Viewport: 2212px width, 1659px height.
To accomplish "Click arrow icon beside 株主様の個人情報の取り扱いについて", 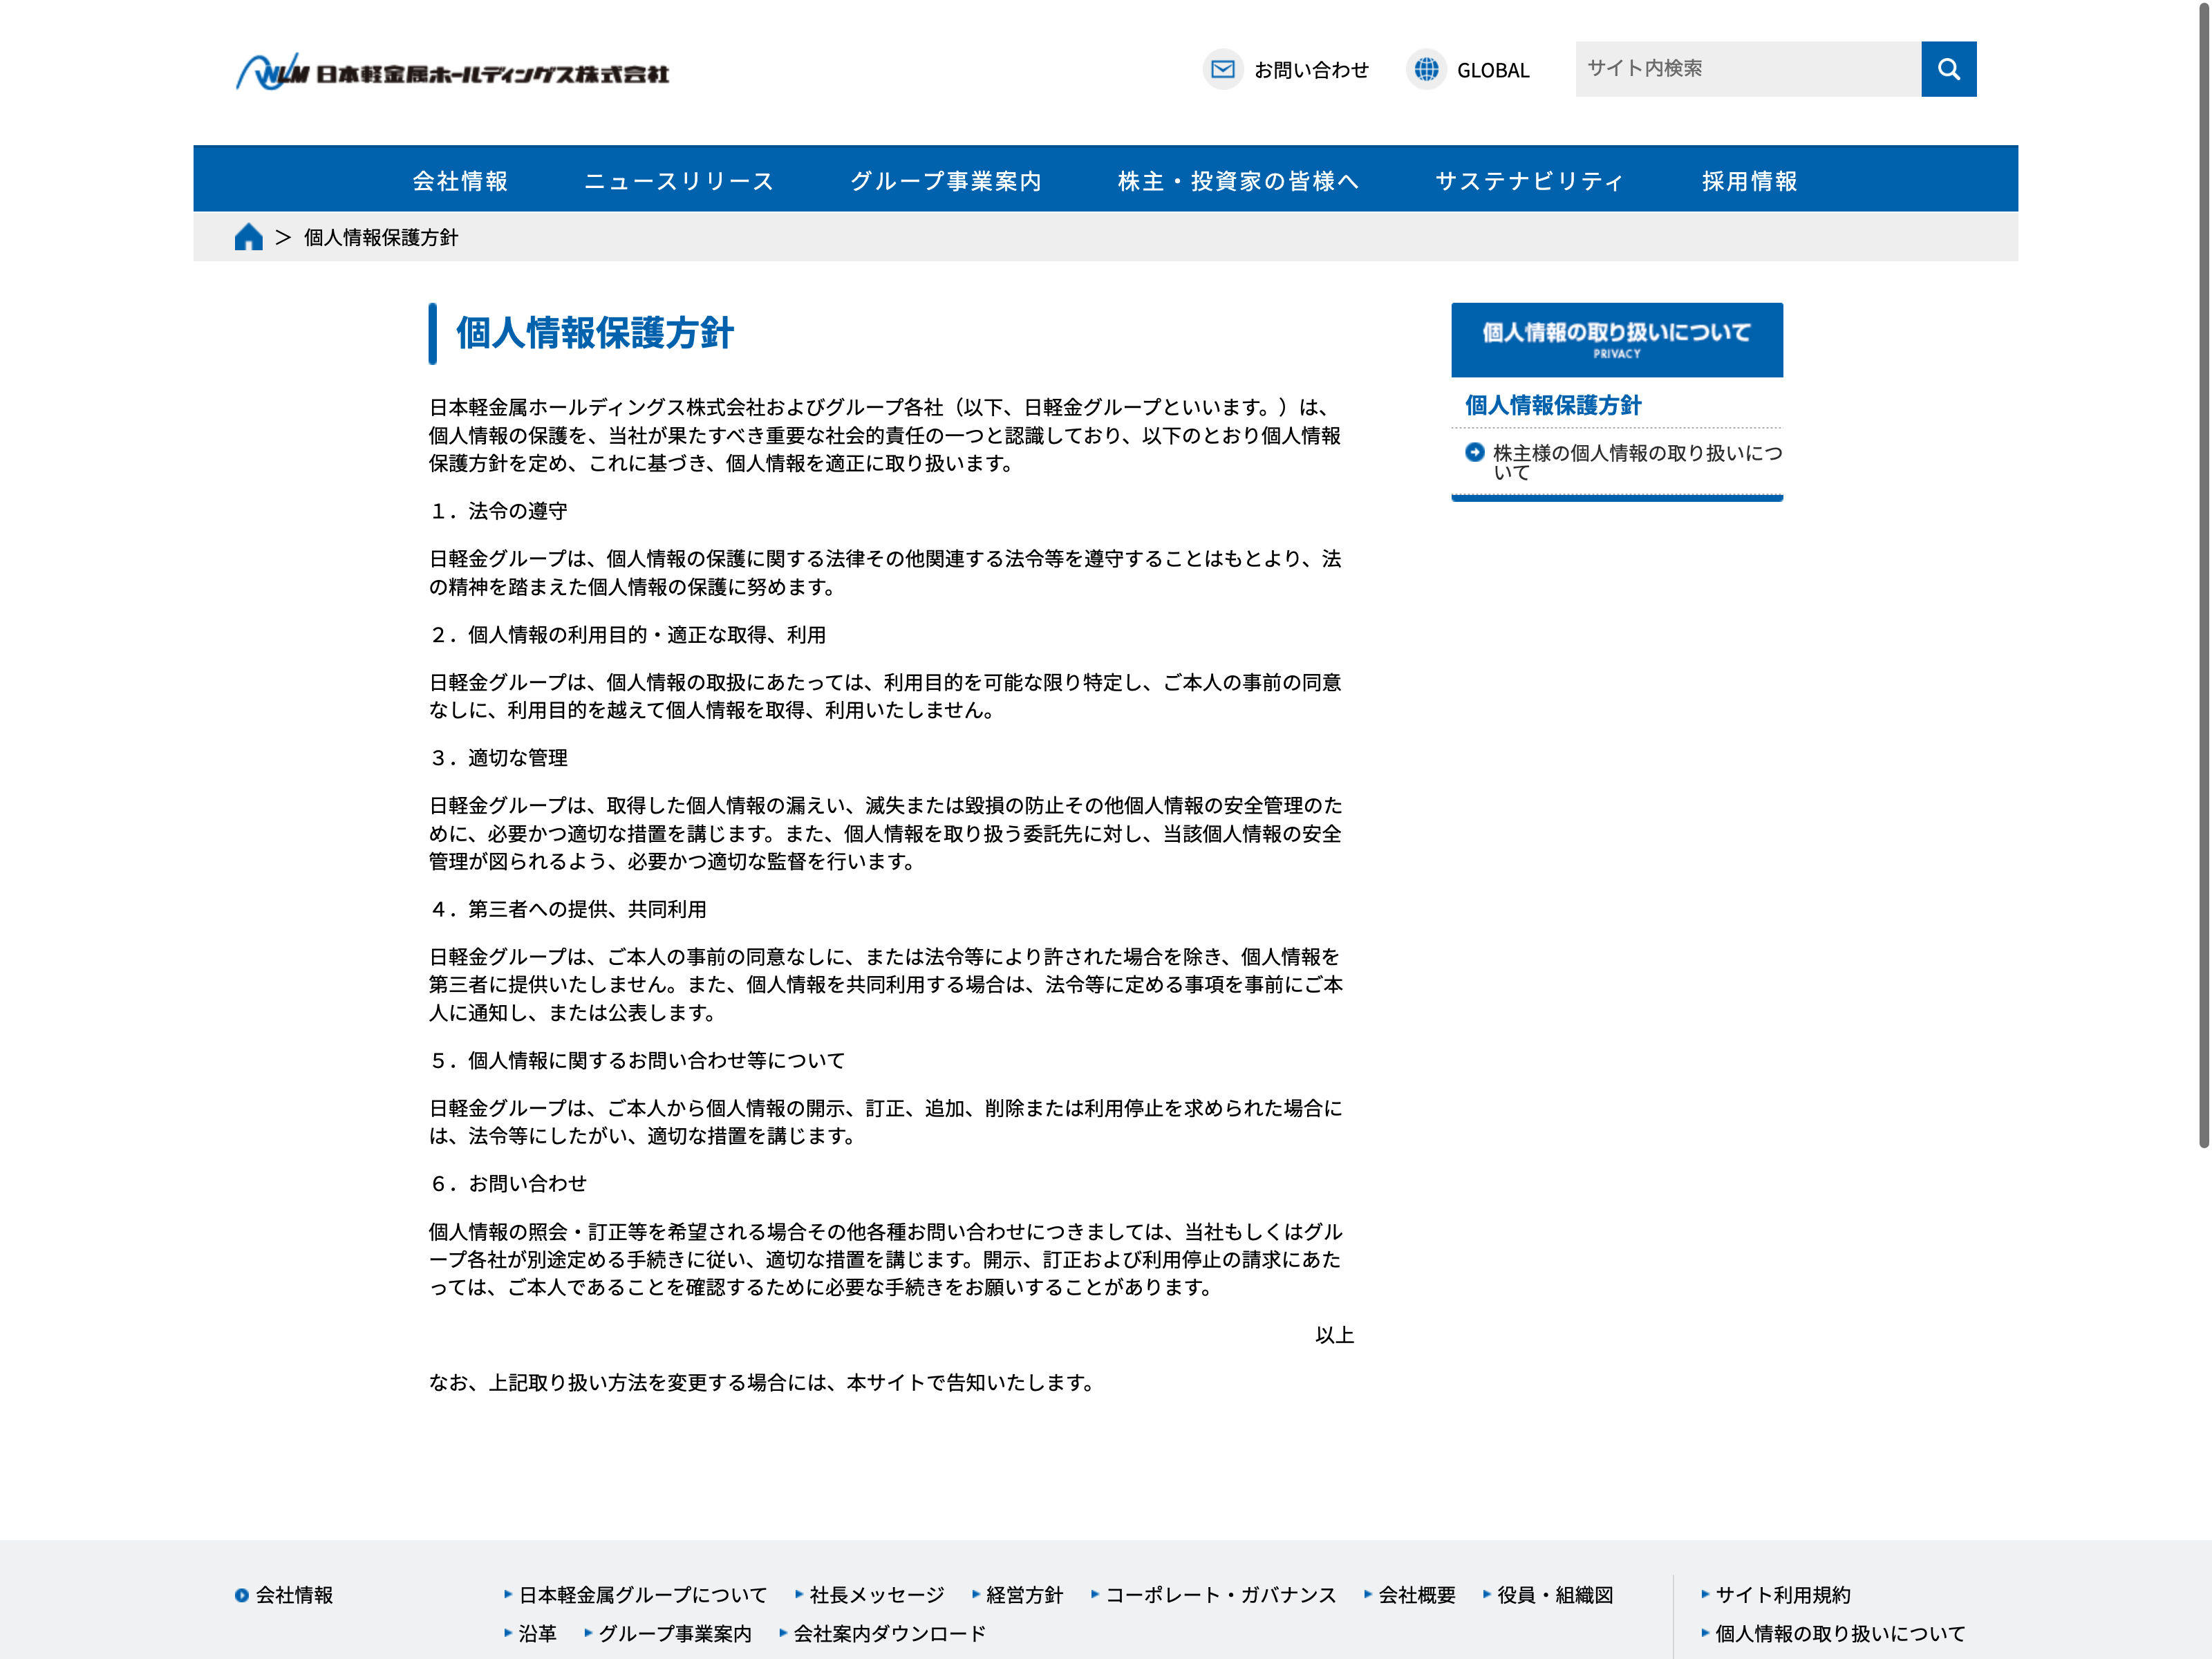I will click(1474, 452).
